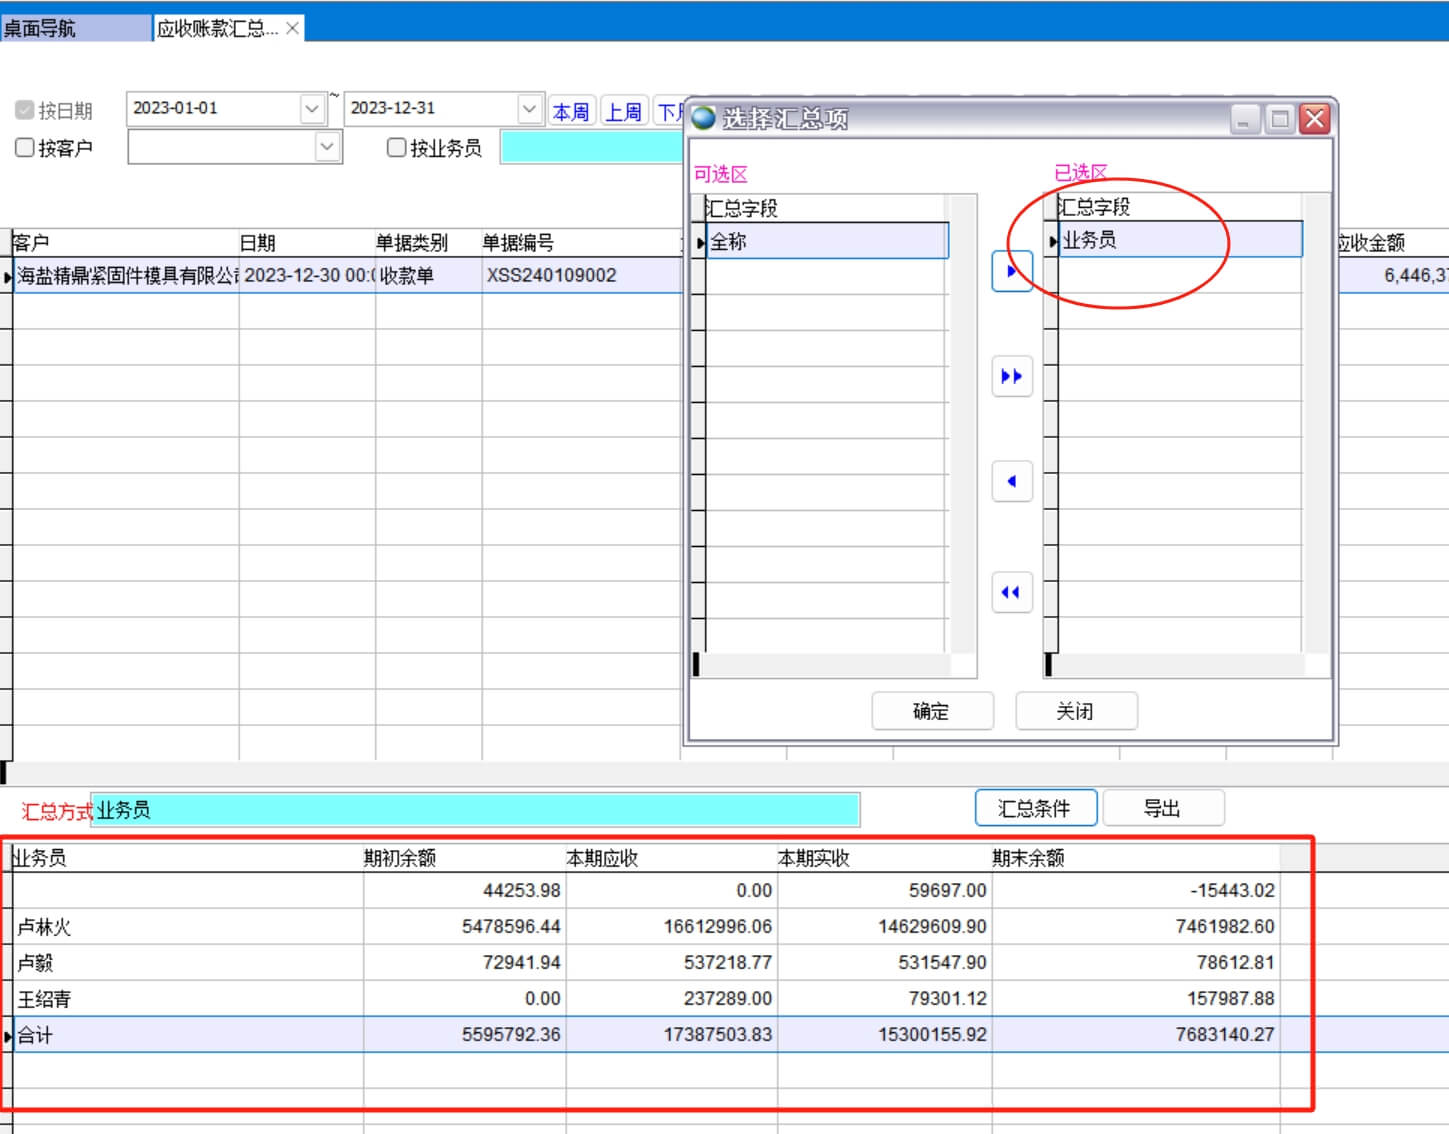This screenshot has width=1449, height=1134.
Task: Toggle the 按日期 checkbox
Action: [x=25, y=110]
